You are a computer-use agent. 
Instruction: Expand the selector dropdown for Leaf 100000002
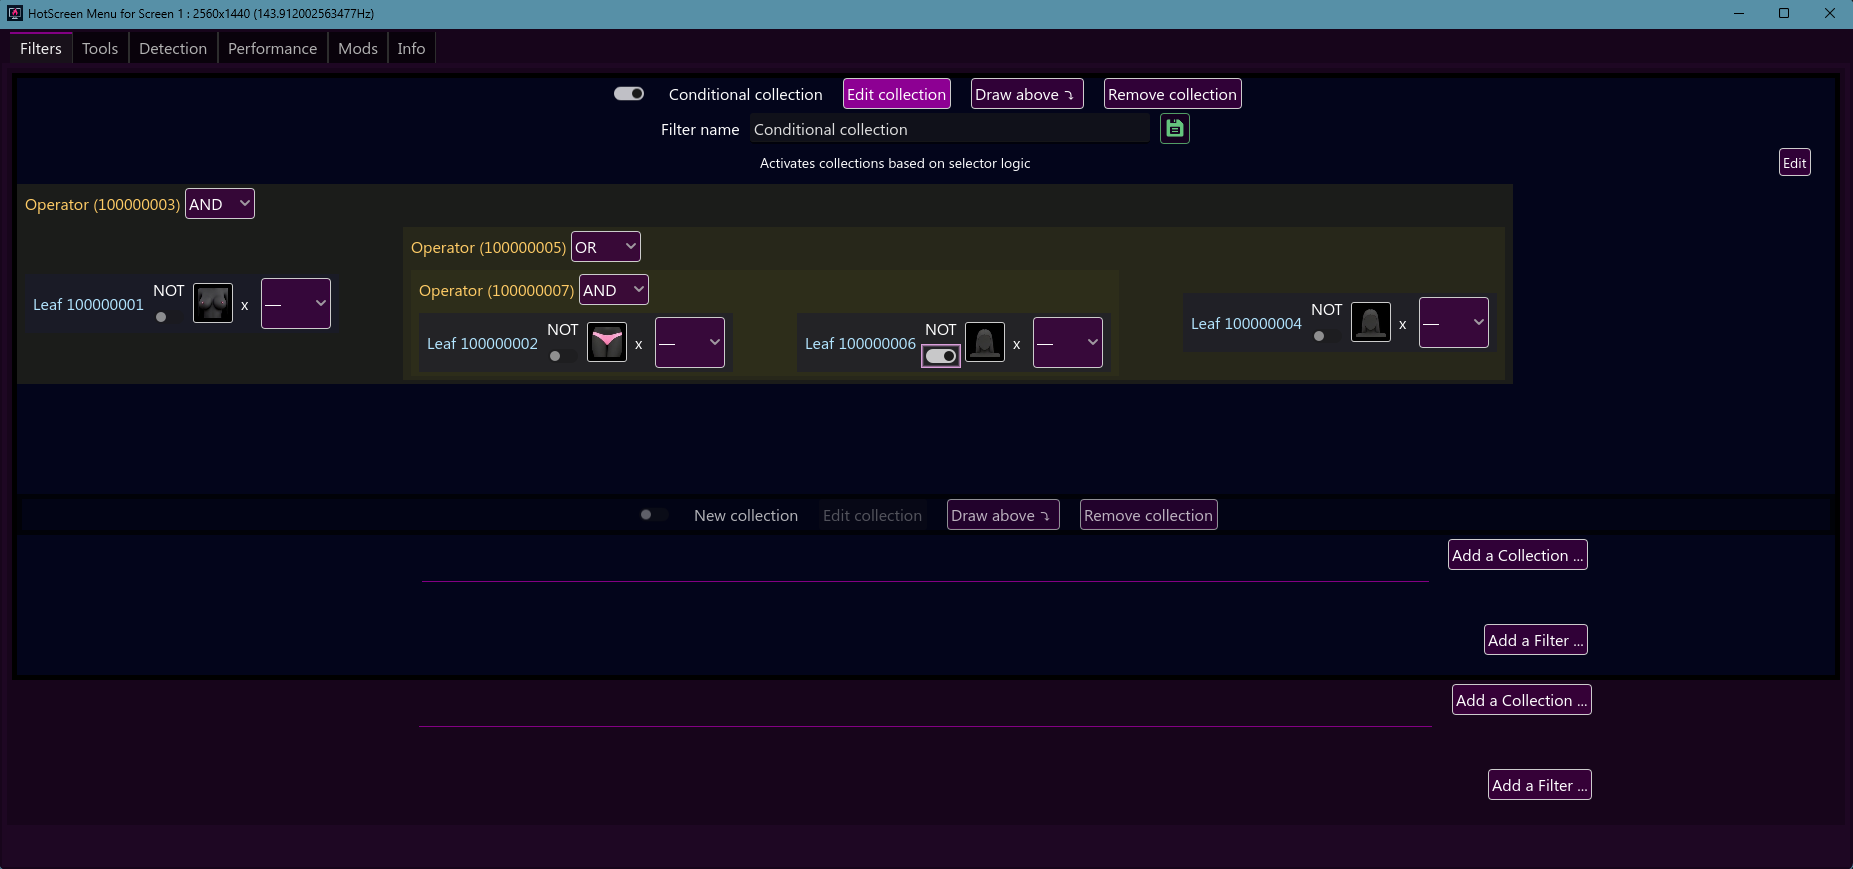pyautogui.click(x=690, y=342)
